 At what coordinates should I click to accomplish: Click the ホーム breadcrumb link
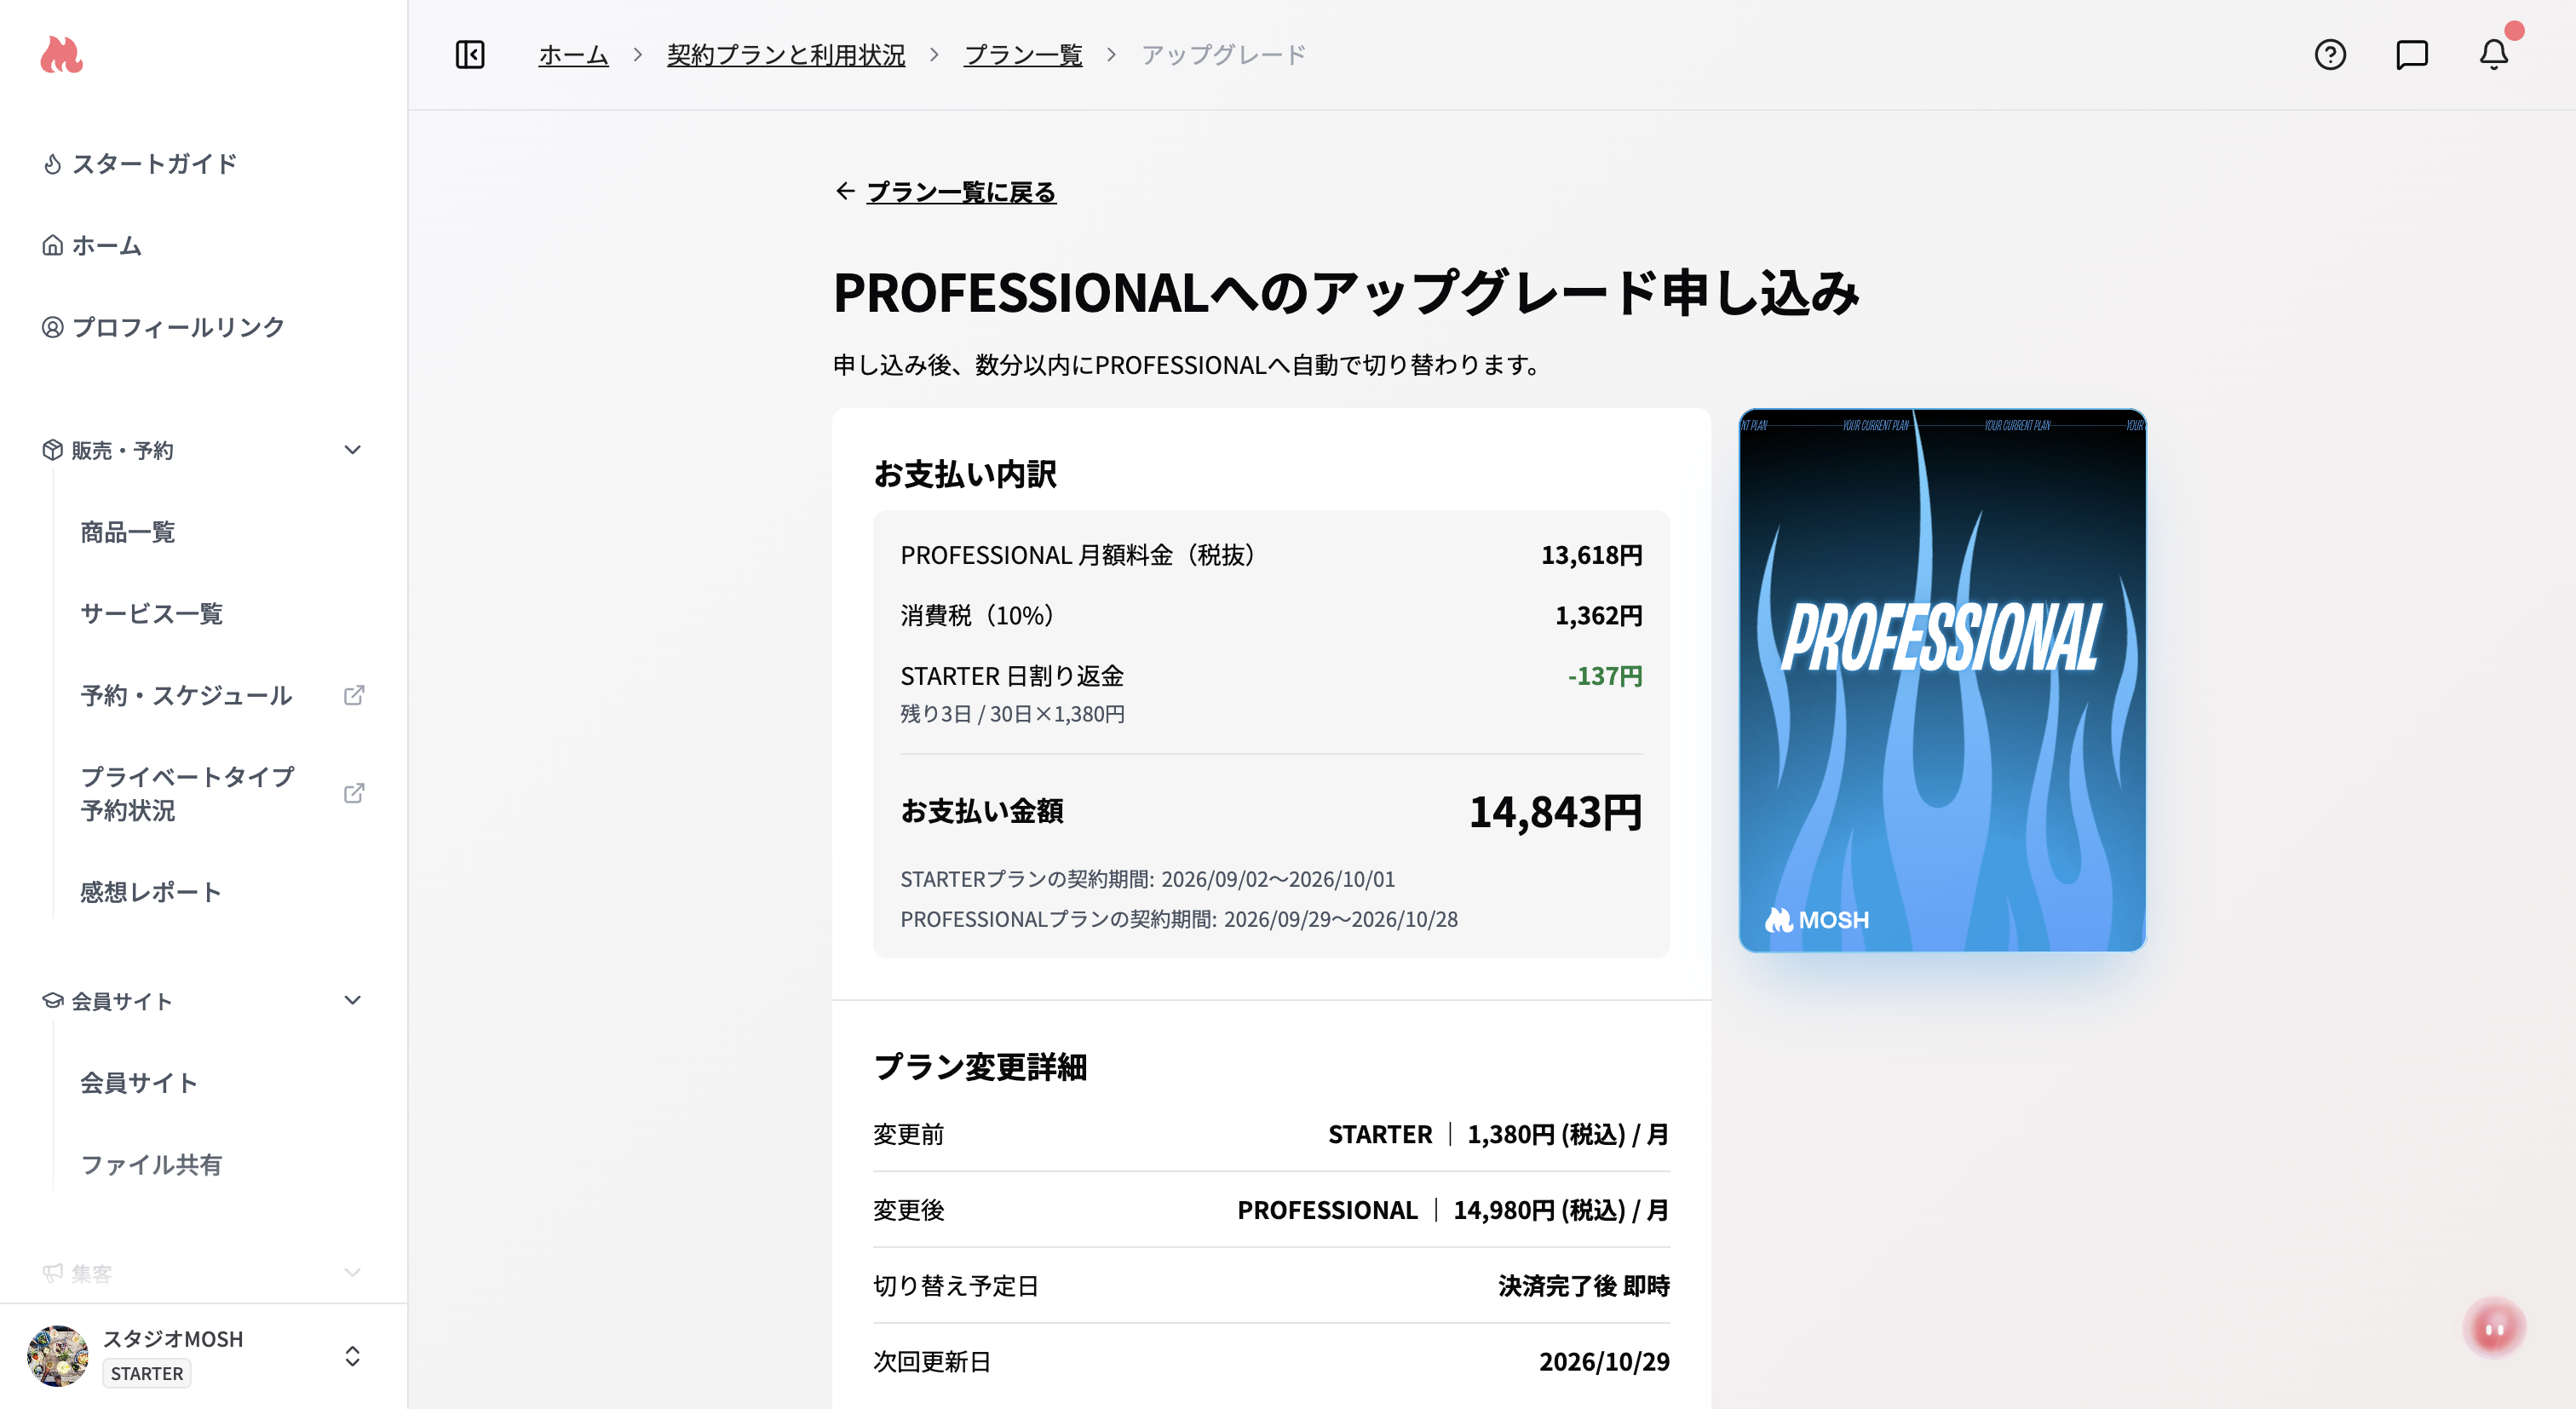[x=573, y=55]
